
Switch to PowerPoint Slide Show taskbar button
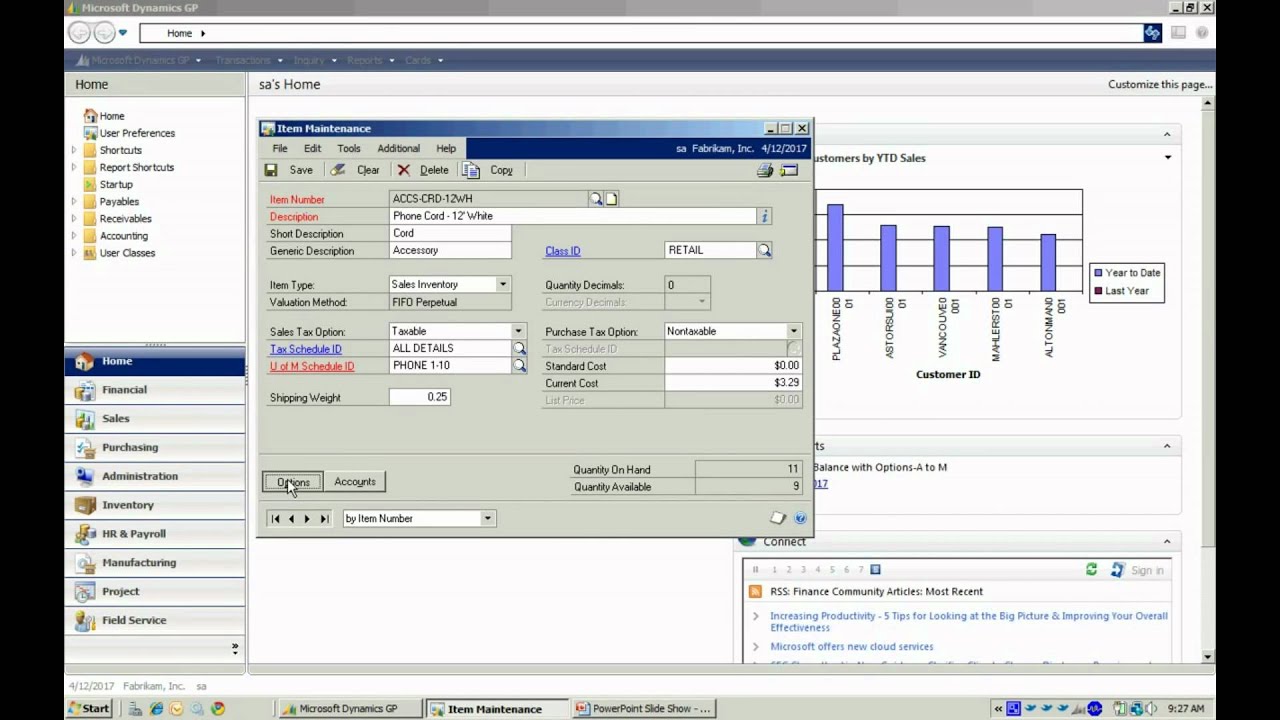(x=643, y=708)
